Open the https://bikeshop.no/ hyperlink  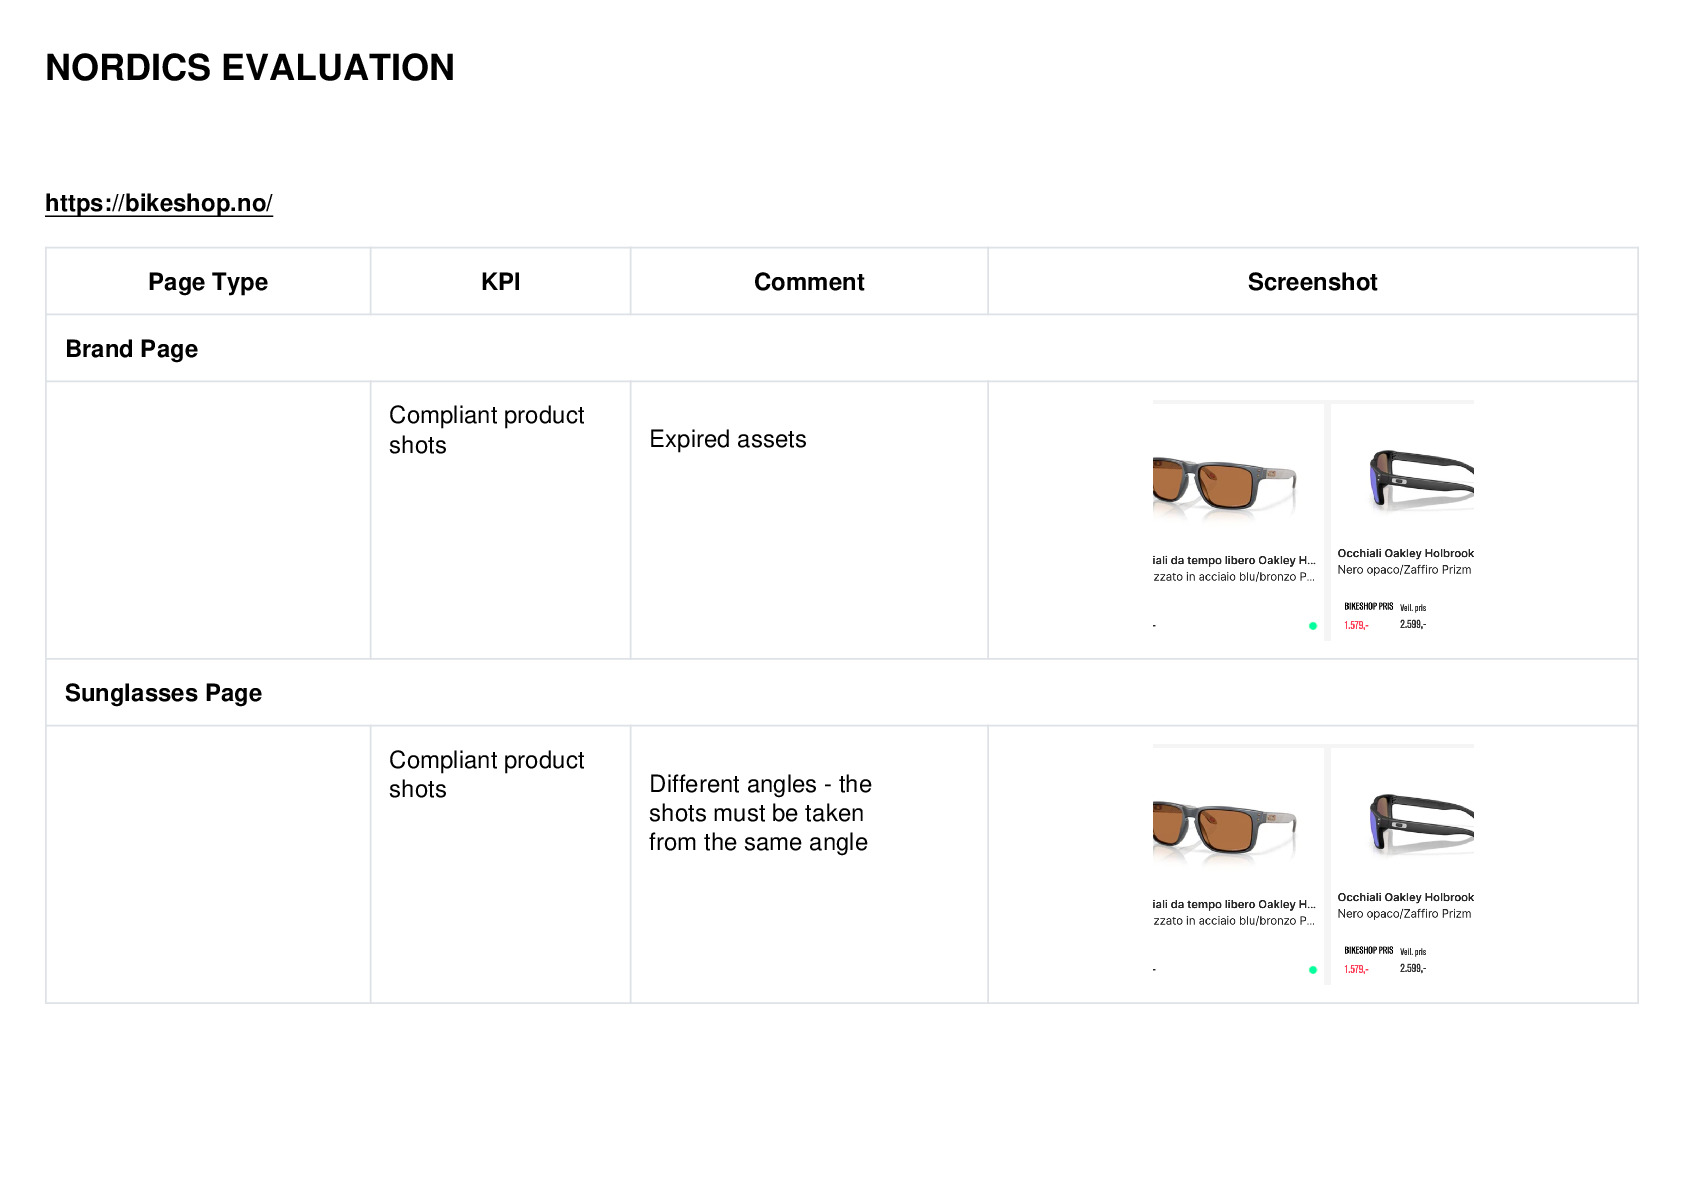[x=159, y=203]
